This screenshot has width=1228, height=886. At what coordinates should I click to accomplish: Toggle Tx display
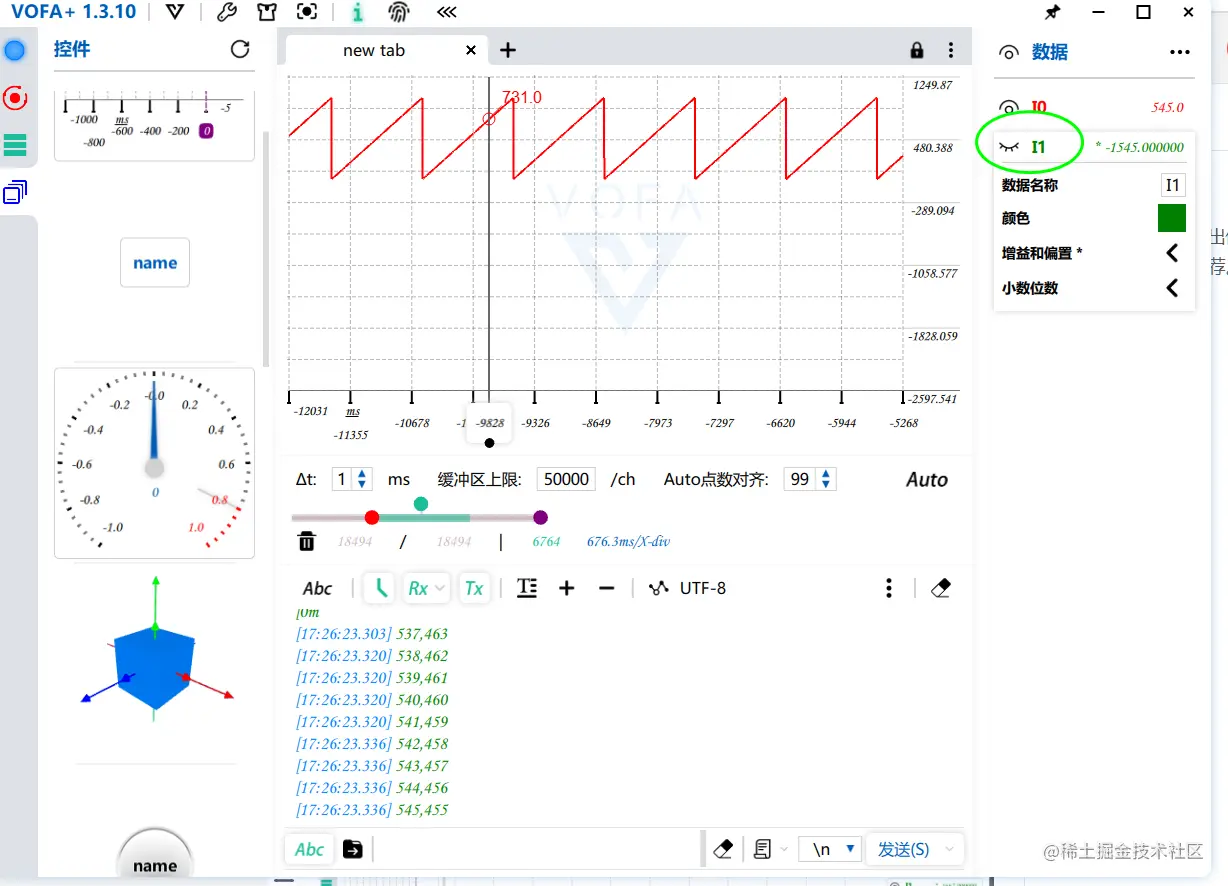click(474, 588)
